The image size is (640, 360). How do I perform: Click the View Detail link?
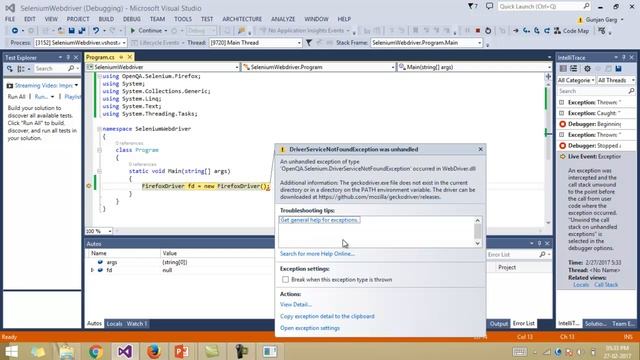pyautogui.click(x=296, y=304)
